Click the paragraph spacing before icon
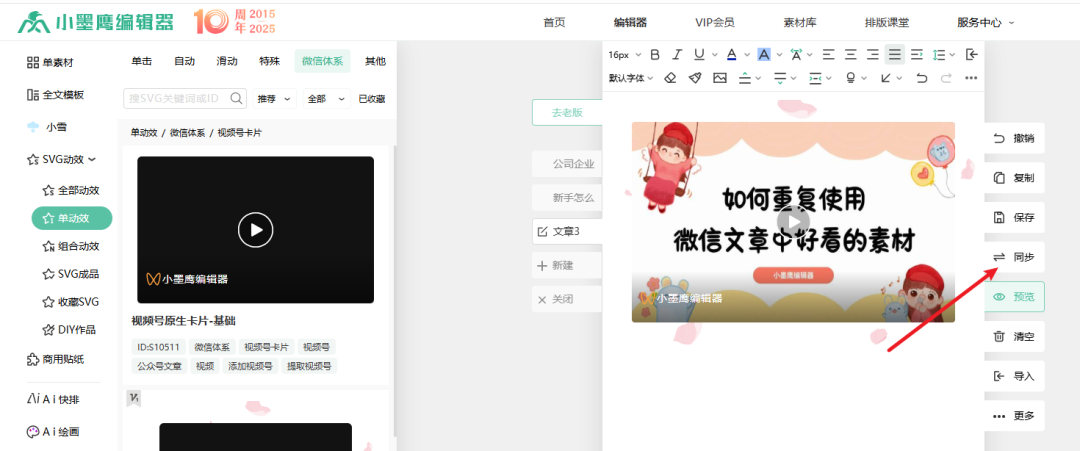The height and width of the screenshot is (451, 1080). click(x=745, y=78)
